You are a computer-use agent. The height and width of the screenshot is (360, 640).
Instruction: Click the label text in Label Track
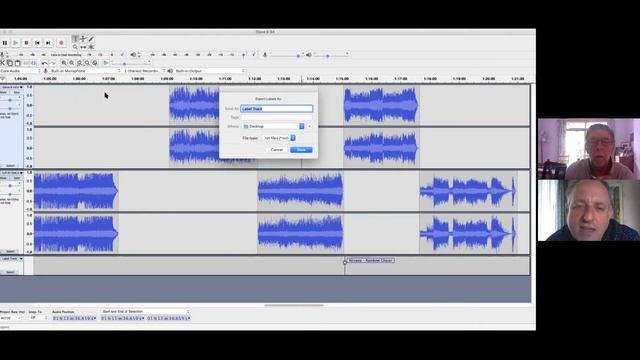pos(371,260)
